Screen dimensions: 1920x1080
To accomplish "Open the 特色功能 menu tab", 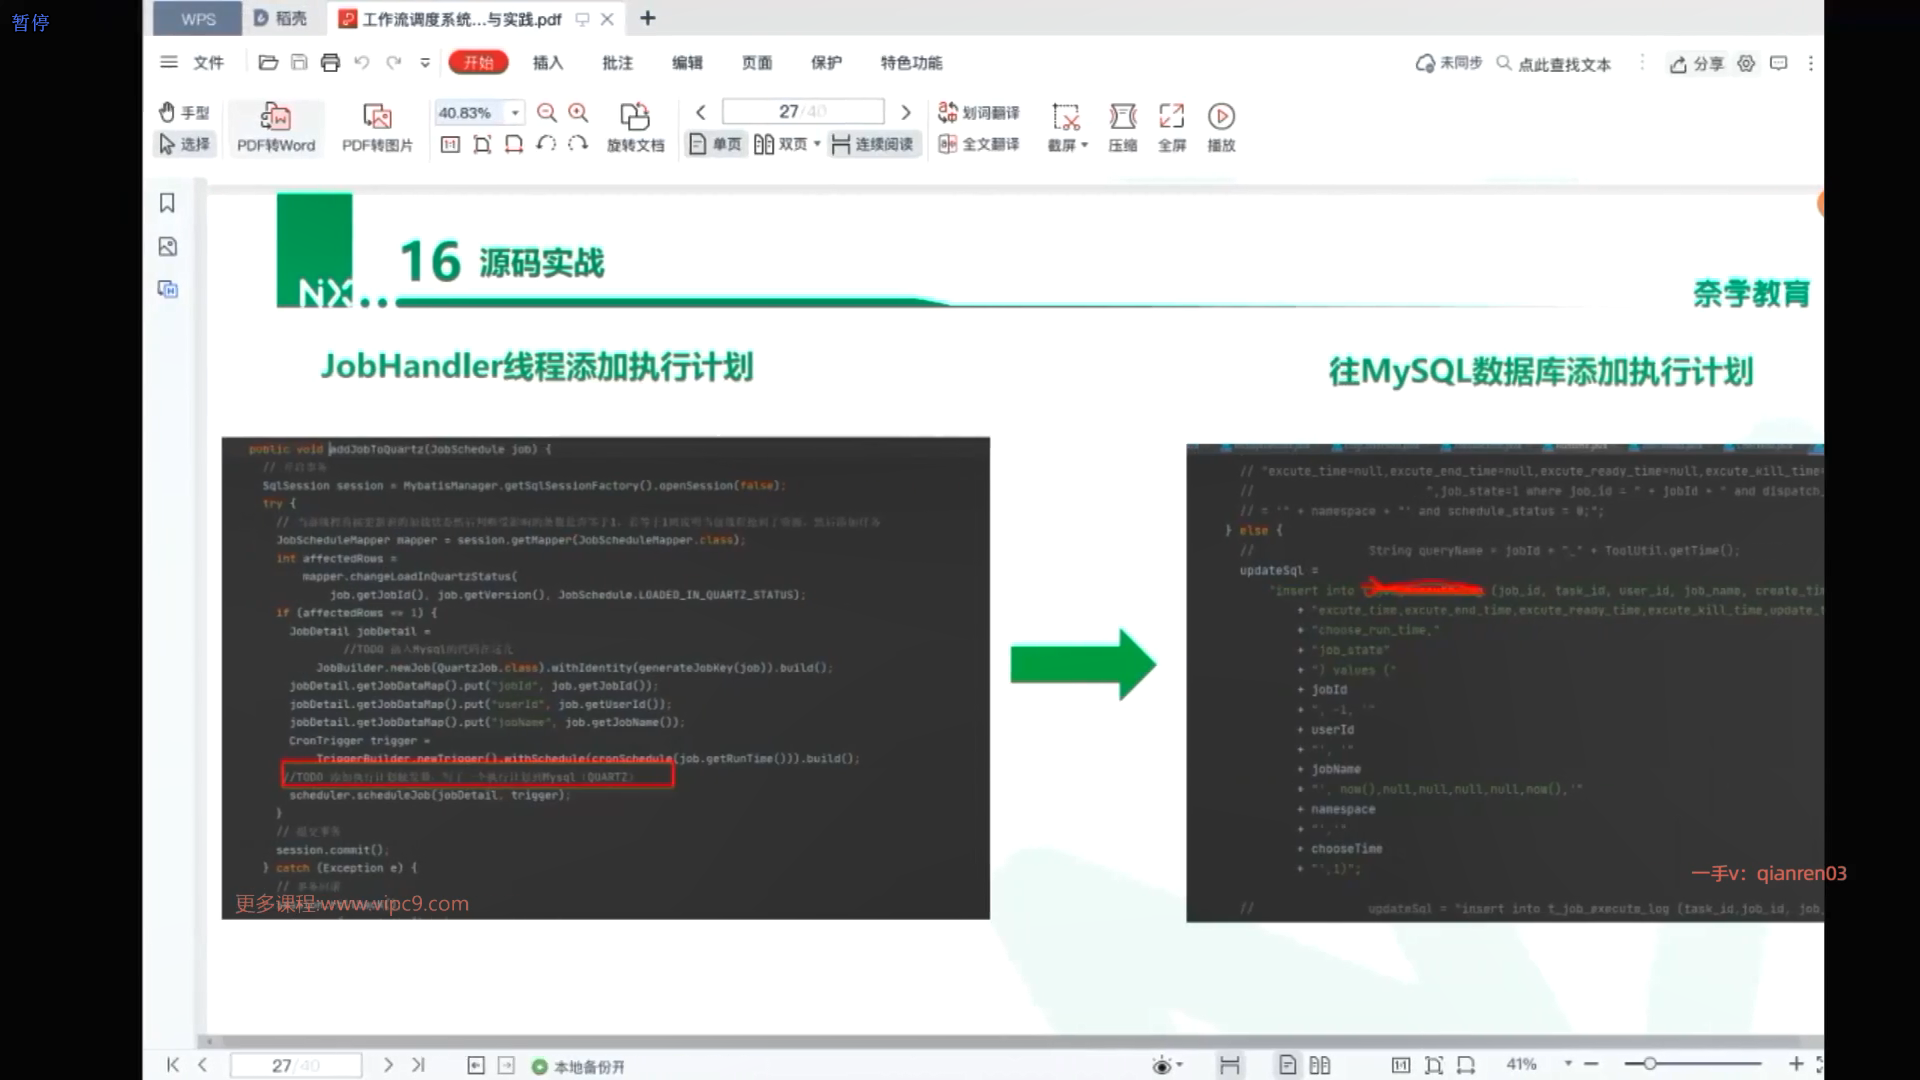I will click(910, 63).
